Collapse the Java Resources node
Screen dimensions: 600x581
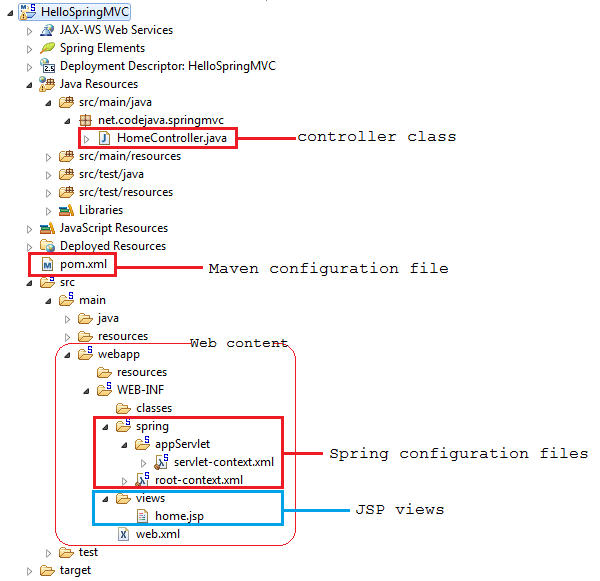(x=29, y=85)
